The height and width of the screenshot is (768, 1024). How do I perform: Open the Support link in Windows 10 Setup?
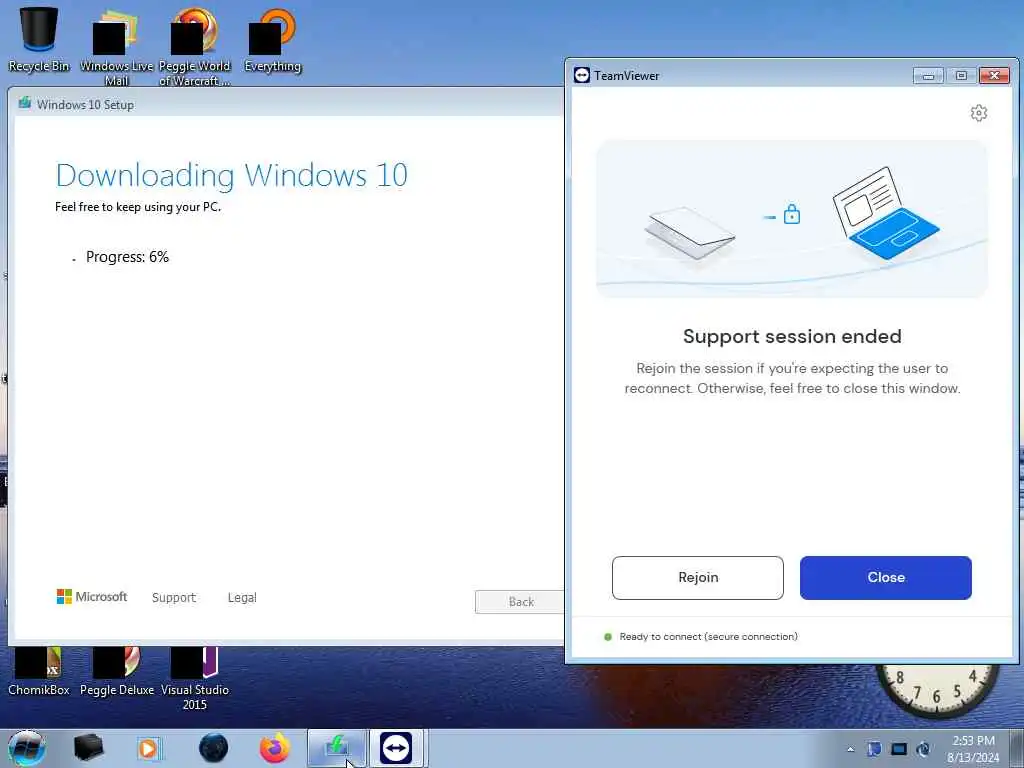tap(174, 597)
